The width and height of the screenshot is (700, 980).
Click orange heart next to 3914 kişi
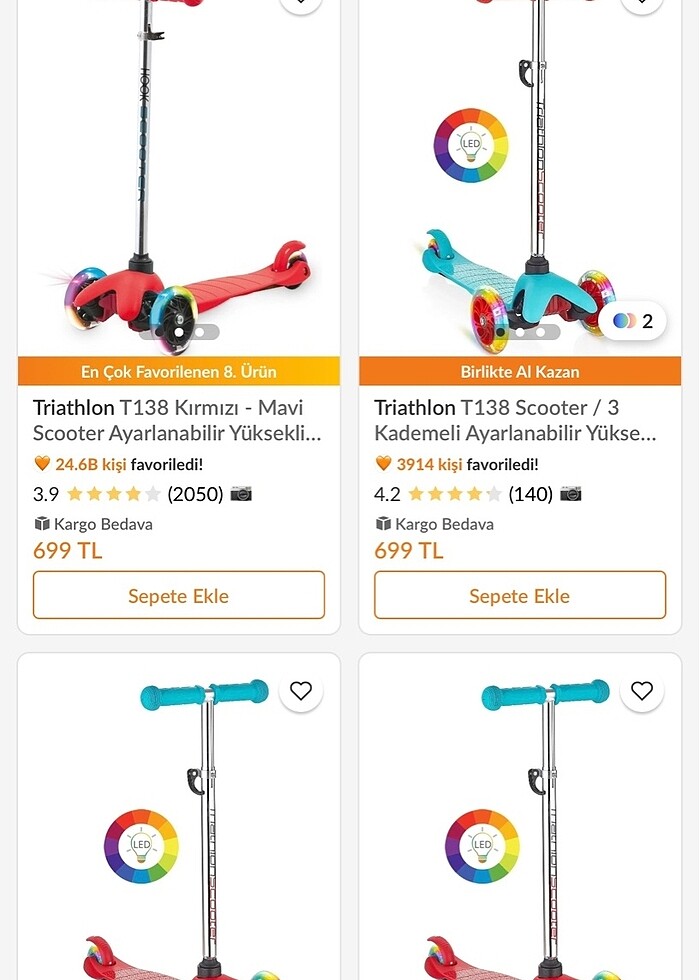(383, 464)
